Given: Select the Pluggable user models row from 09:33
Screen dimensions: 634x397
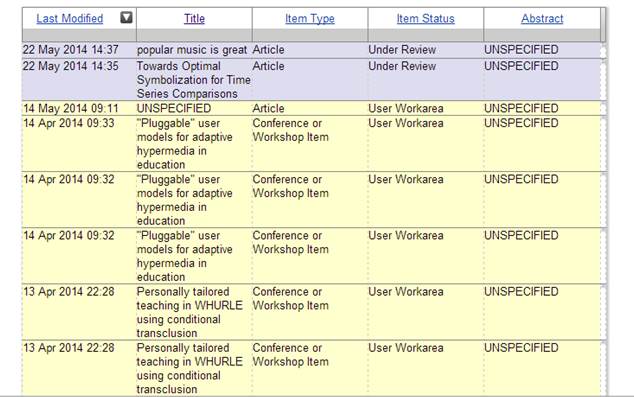Looking at the screenshot, I should pyautogui.click(x=311, y=144).
